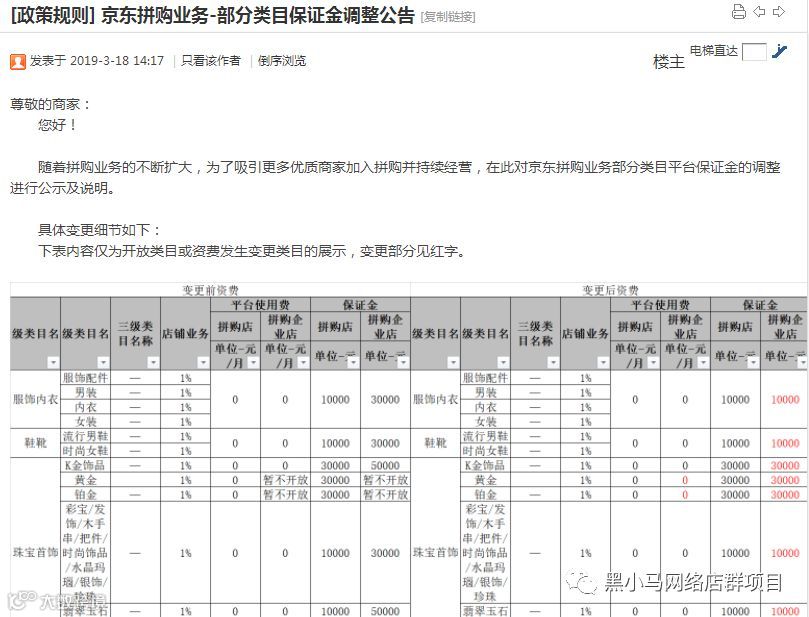Click the post date 2019-3-18 14:17
Image resolution: width=809 pixels, height=617 pixels.
click(117, 61)
